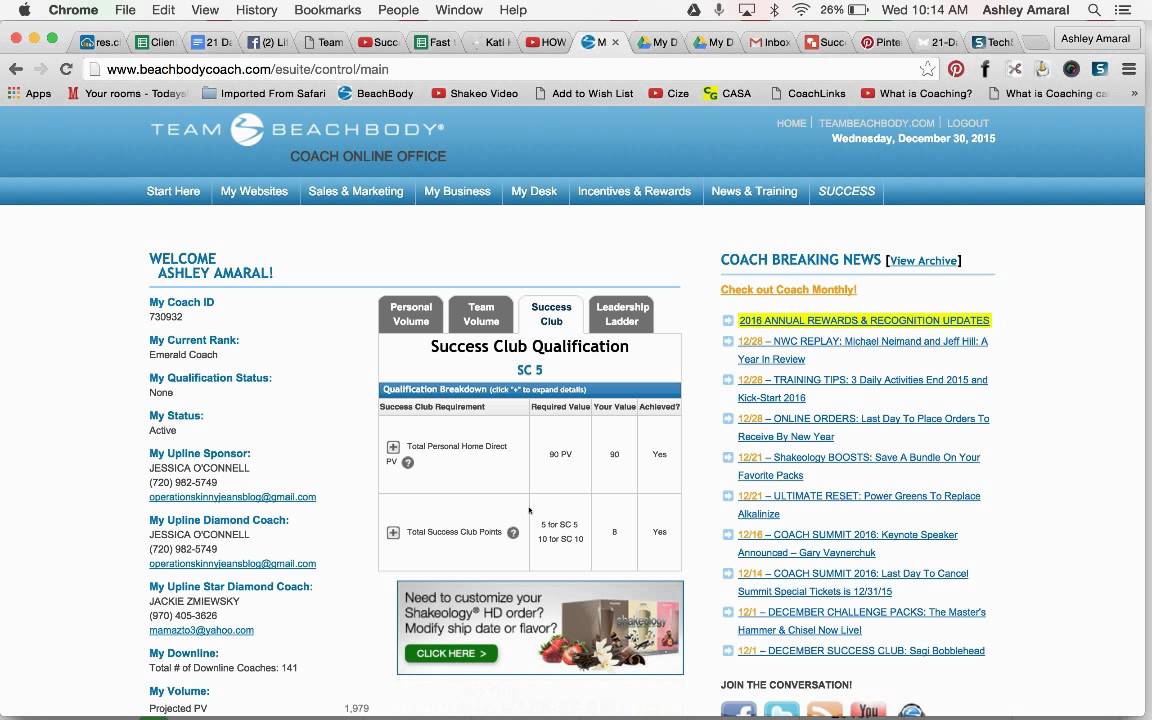
Task: Click help icon beside Total Success Club Points
Action: 513,533
